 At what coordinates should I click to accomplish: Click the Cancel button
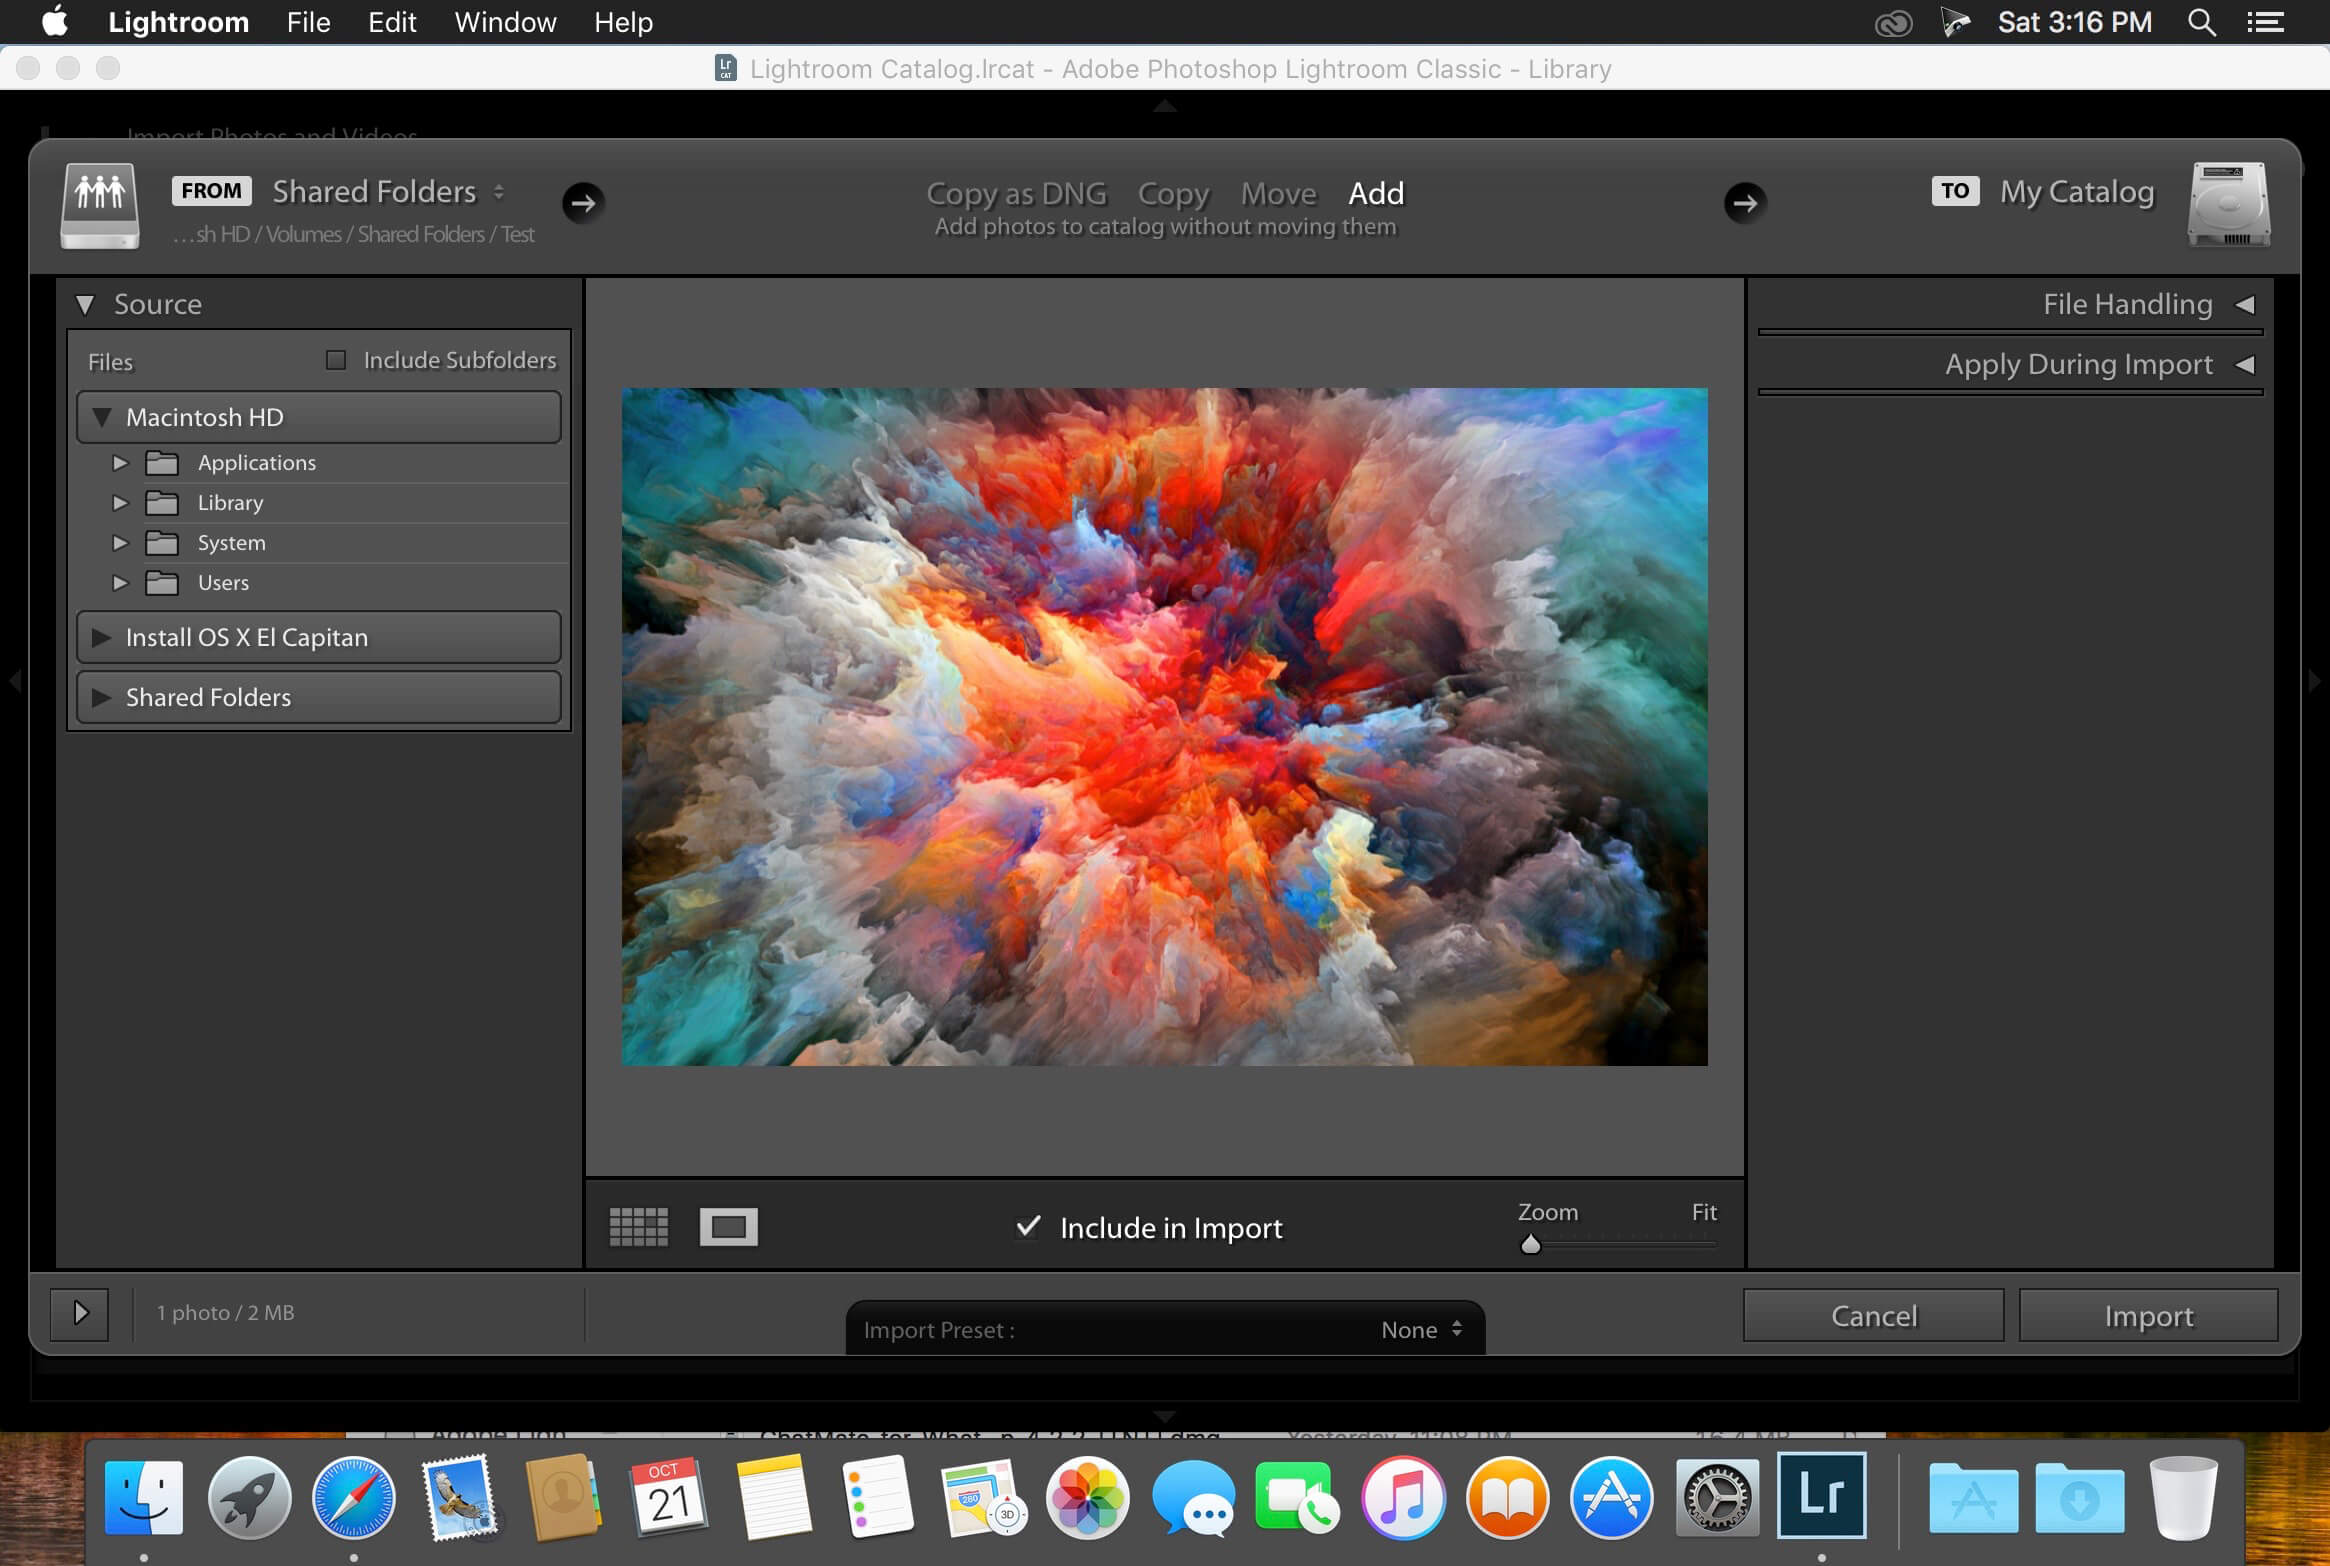(1872, 1314)
